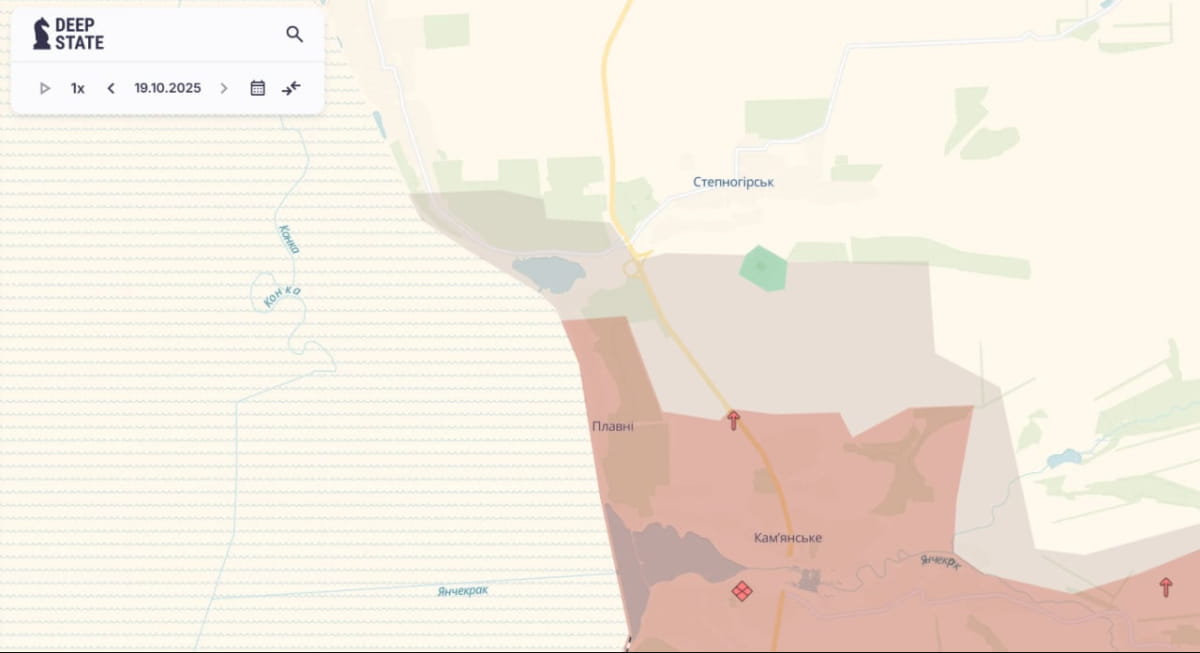Open the calendar date picker
1200x653 pixels.
tap(257, 88)
